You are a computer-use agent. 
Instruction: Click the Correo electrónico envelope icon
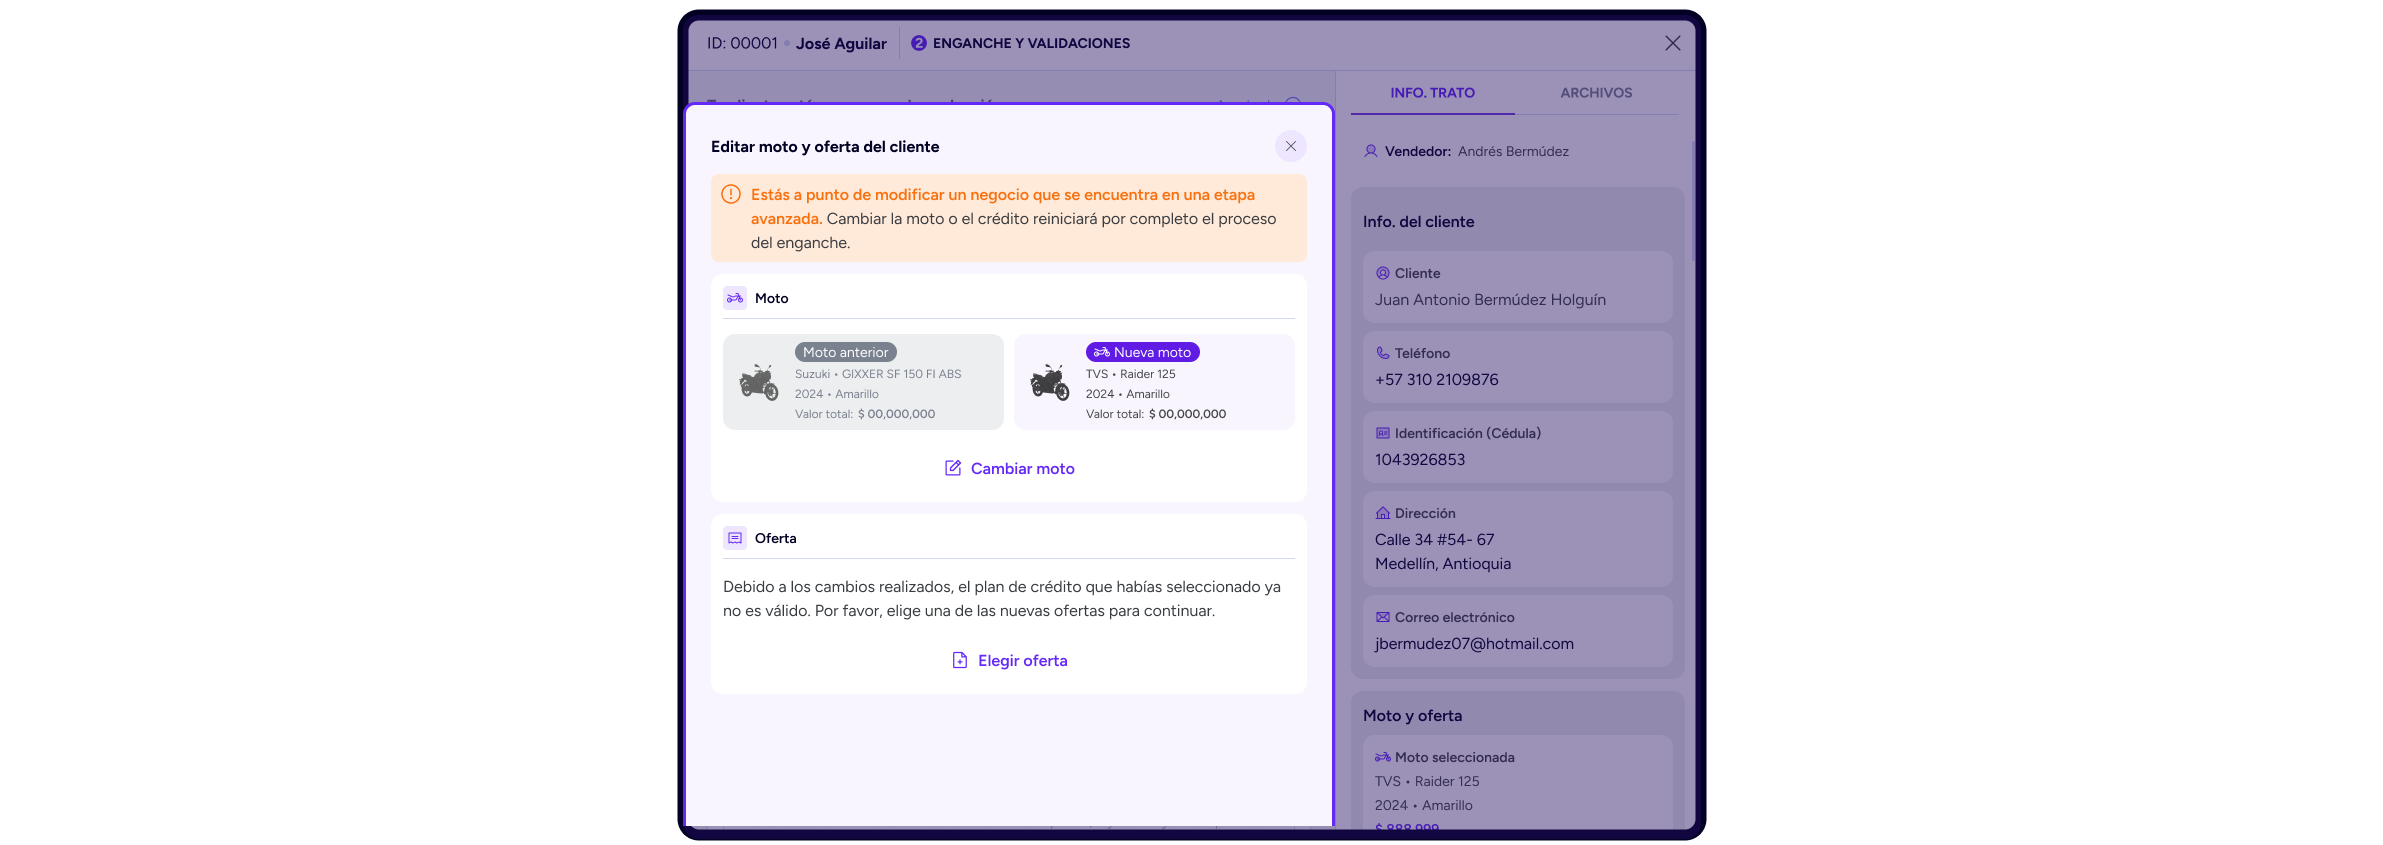(x=1382, y=617)
